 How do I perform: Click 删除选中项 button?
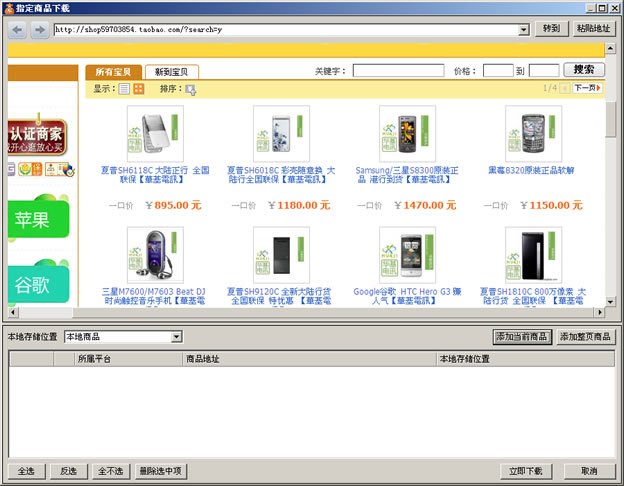click(160, 471)
